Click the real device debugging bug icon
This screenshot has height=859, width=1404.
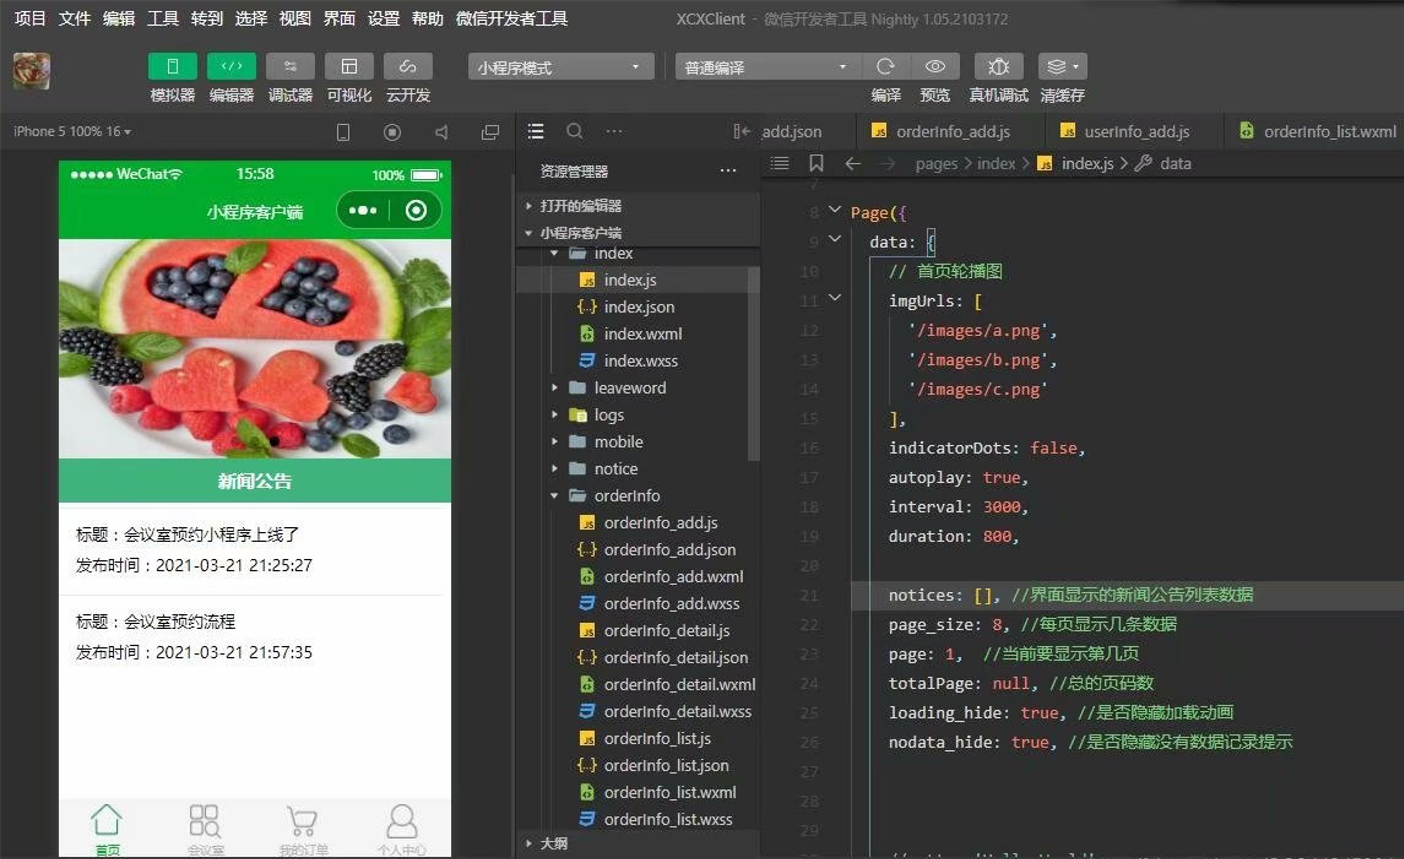click(998, 66)
